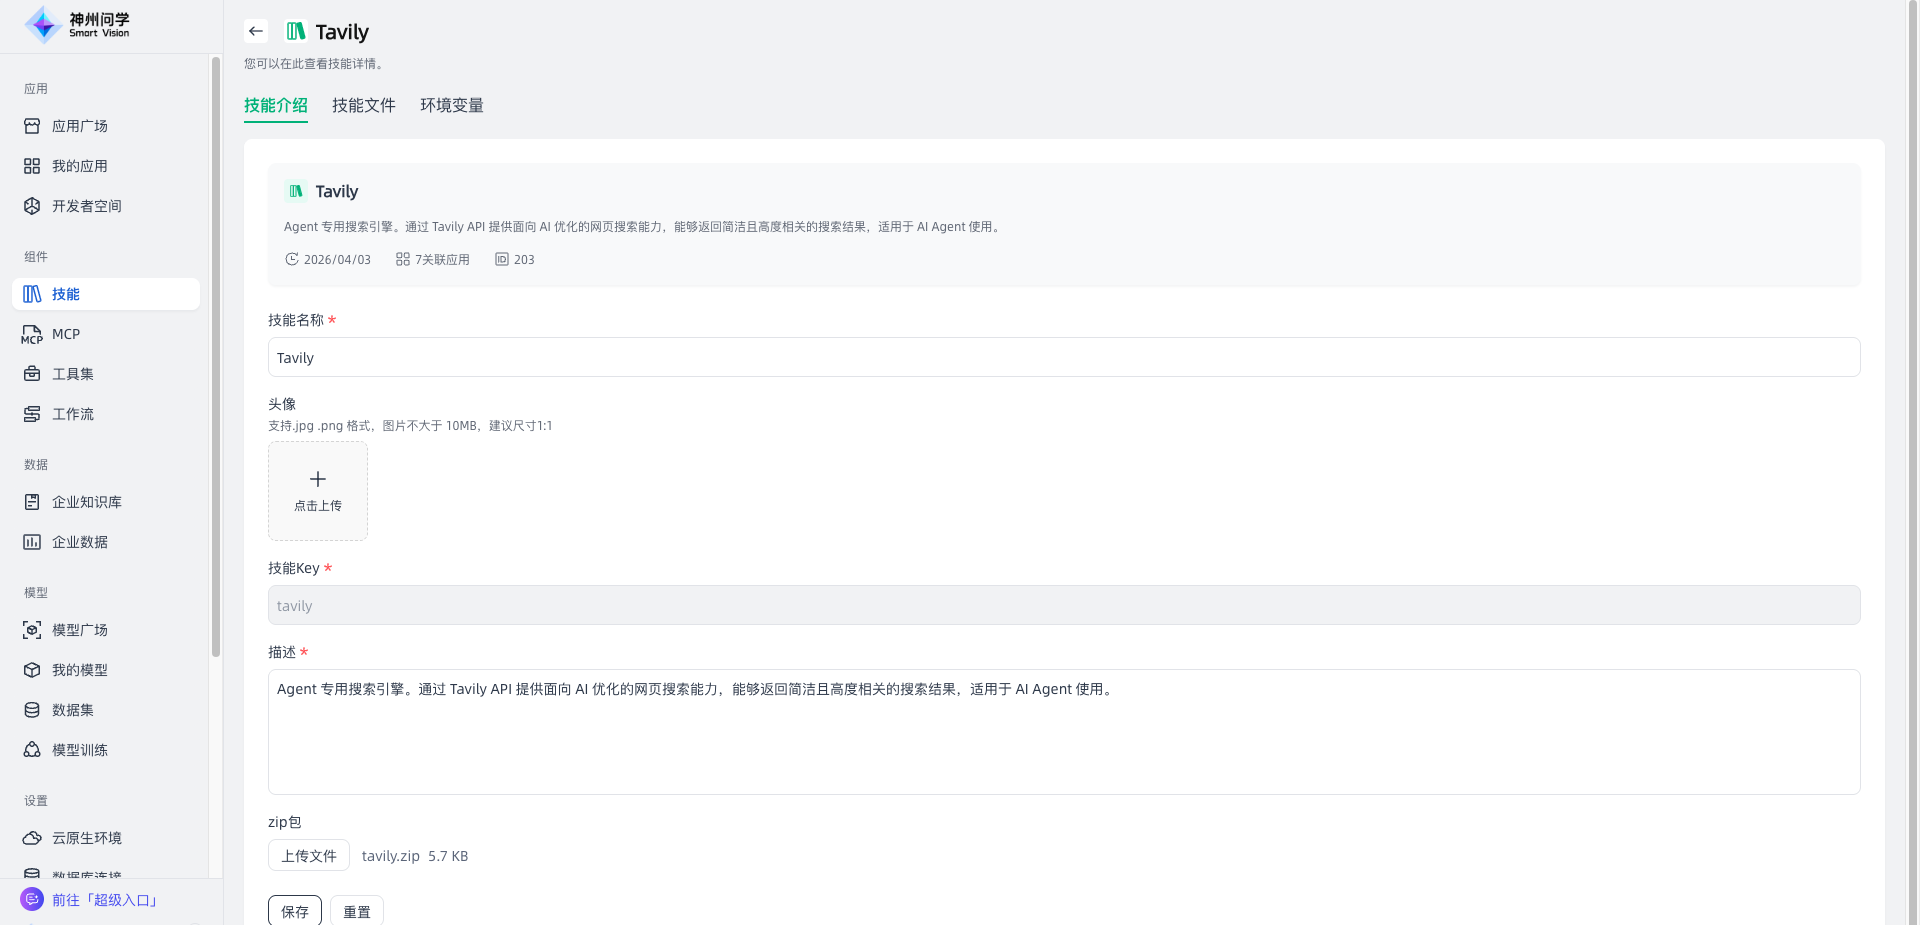Screen dimensions: 1920x925
Task: Click the 技能Key field showing tavily
Action: point(1064,605)
